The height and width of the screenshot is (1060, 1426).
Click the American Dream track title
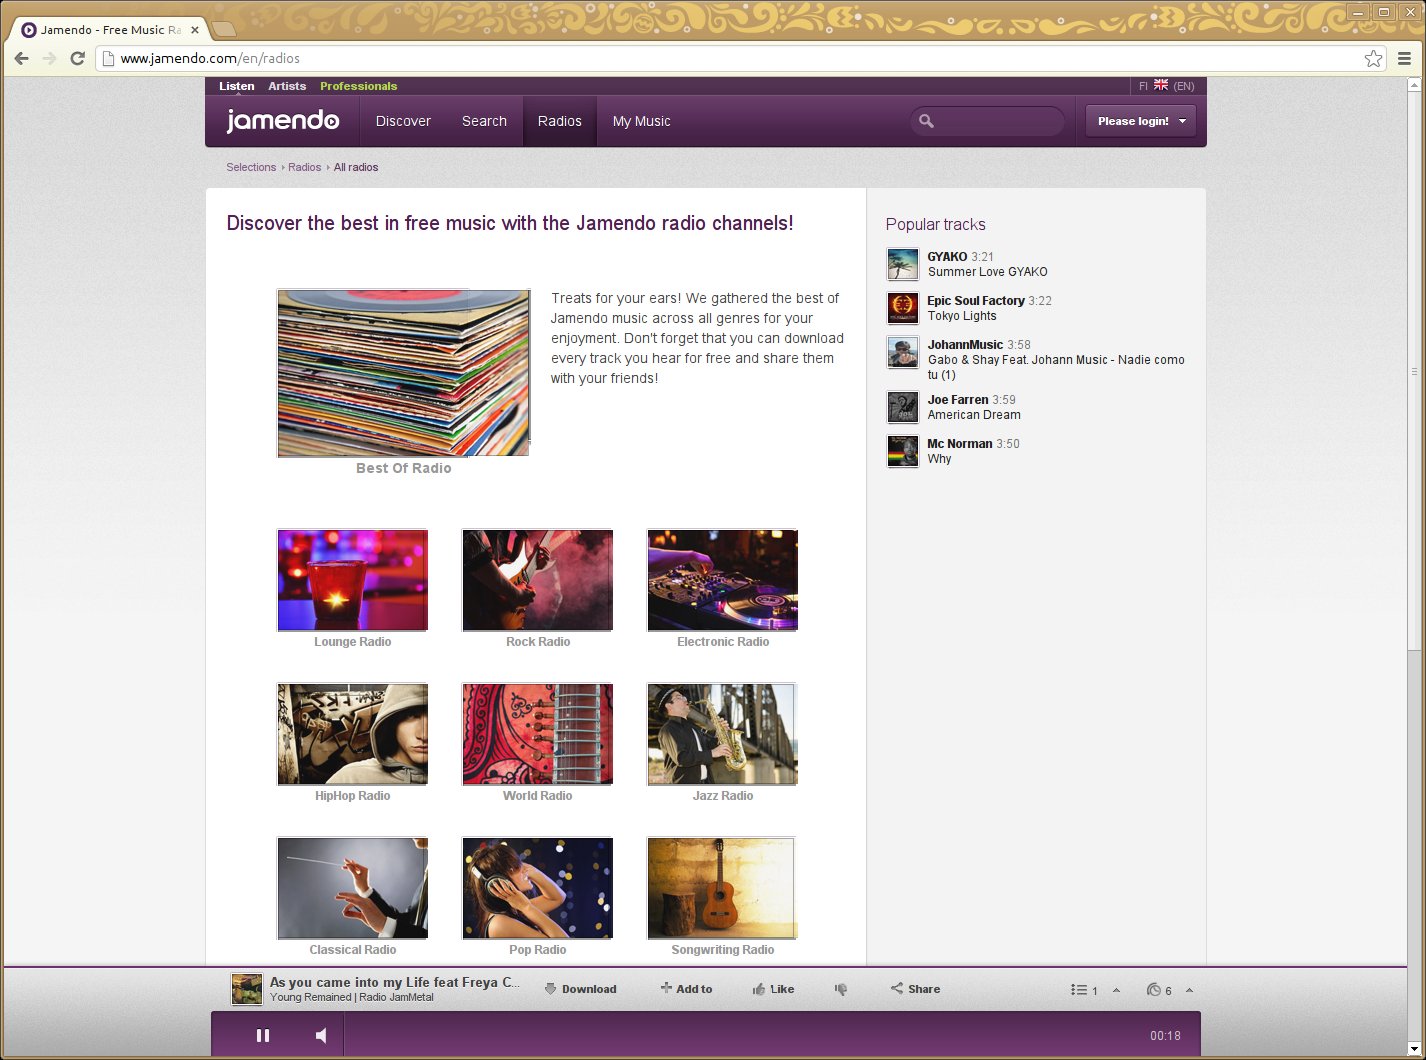click(x=974, y=415)
